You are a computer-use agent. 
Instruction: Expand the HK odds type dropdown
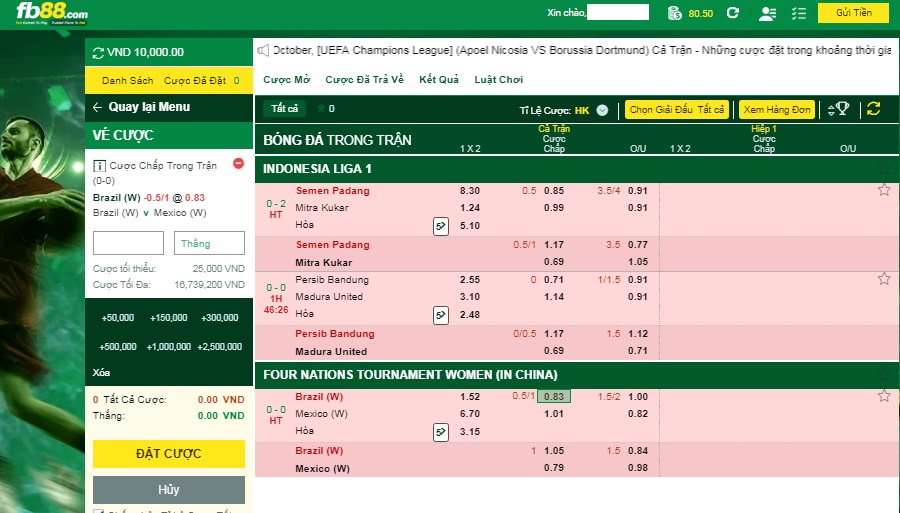pos(602,110)
